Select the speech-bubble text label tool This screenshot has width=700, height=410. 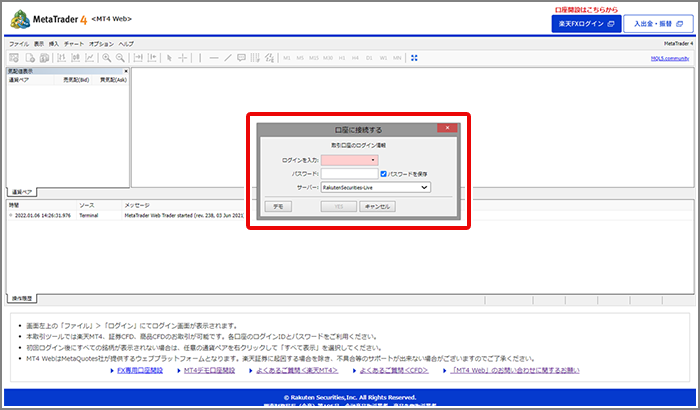[x=242, y=58]
